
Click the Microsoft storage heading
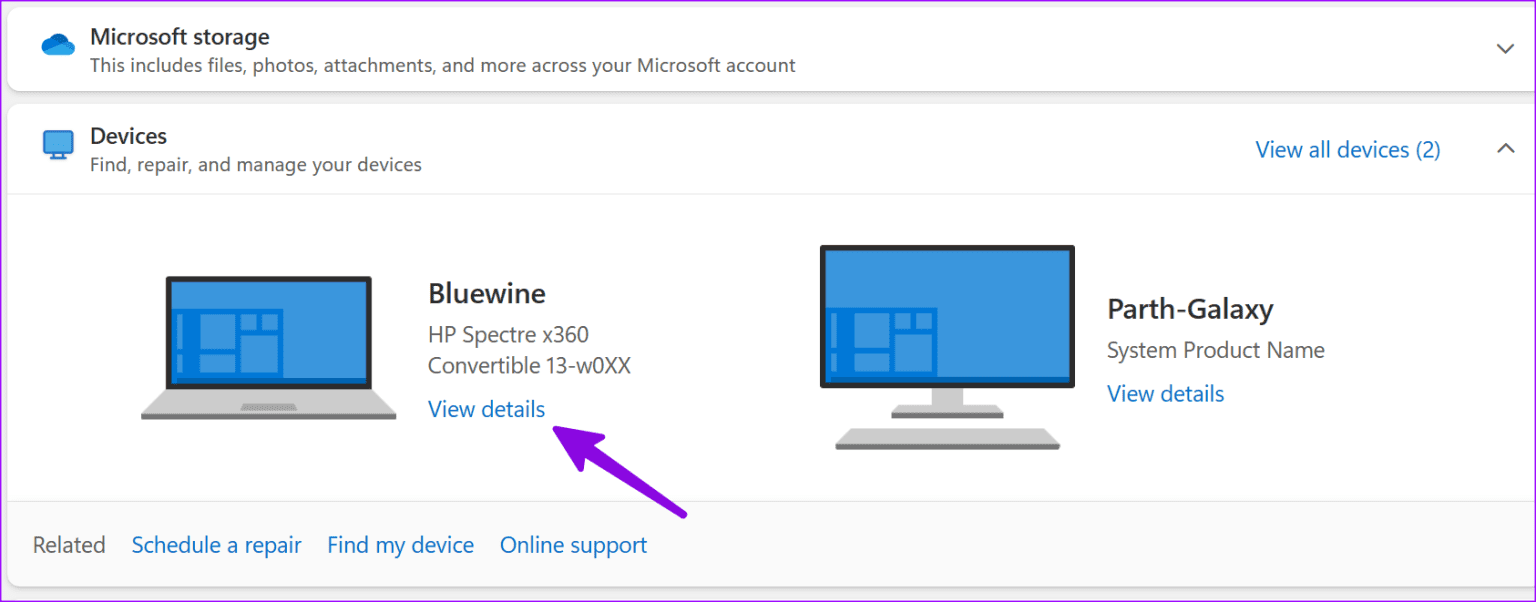[180, 37]
